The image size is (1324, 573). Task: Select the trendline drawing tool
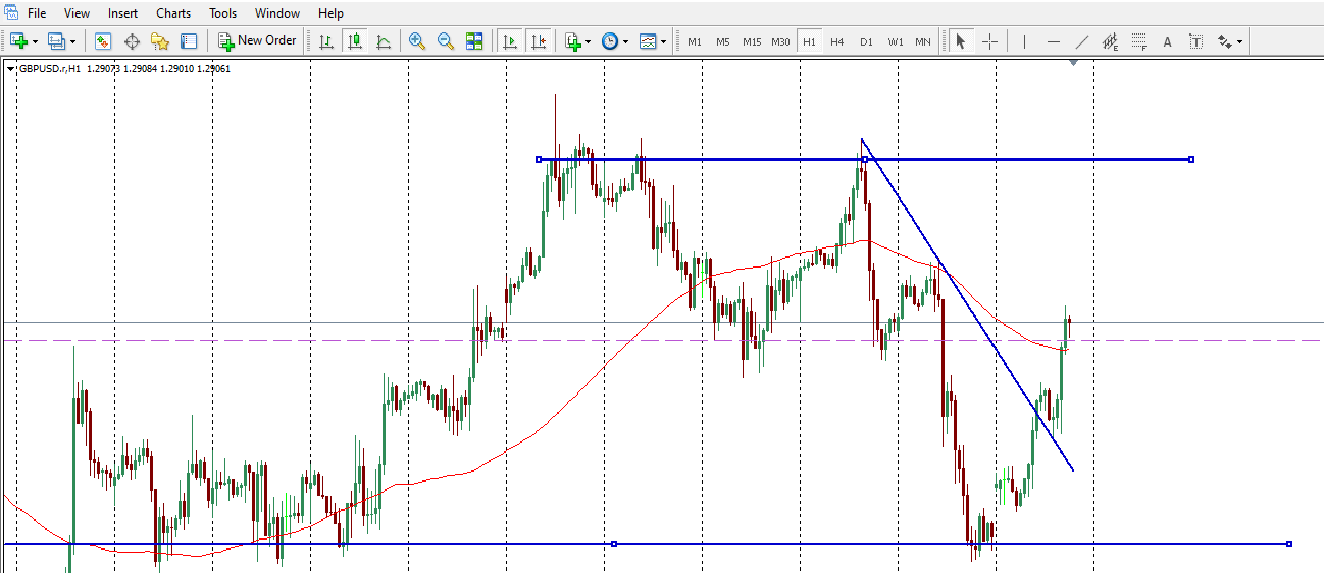(1081, 41)
